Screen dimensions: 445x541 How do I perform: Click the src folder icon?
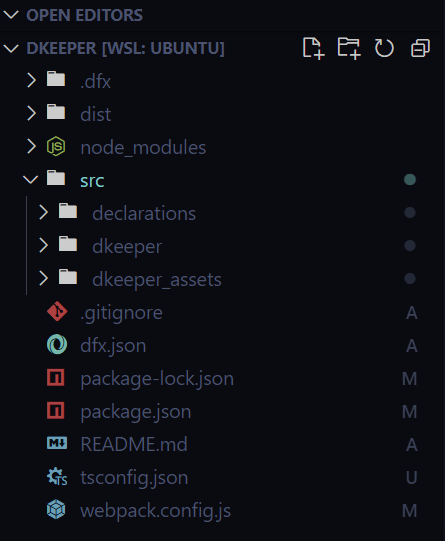tap(56, 178)
